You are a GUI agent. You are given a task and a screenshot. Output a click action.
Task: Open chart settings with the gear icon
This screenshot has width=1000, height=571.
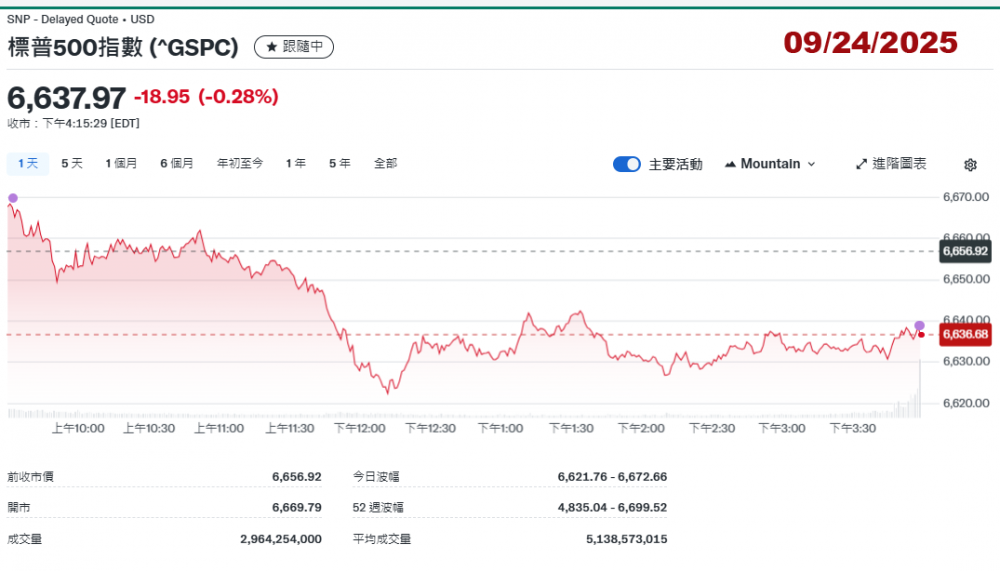coord(970,165)
